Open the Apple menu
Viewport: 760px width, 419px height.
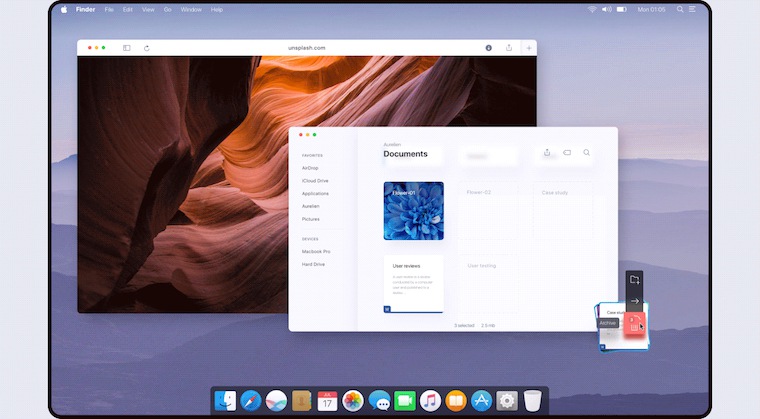64,9
